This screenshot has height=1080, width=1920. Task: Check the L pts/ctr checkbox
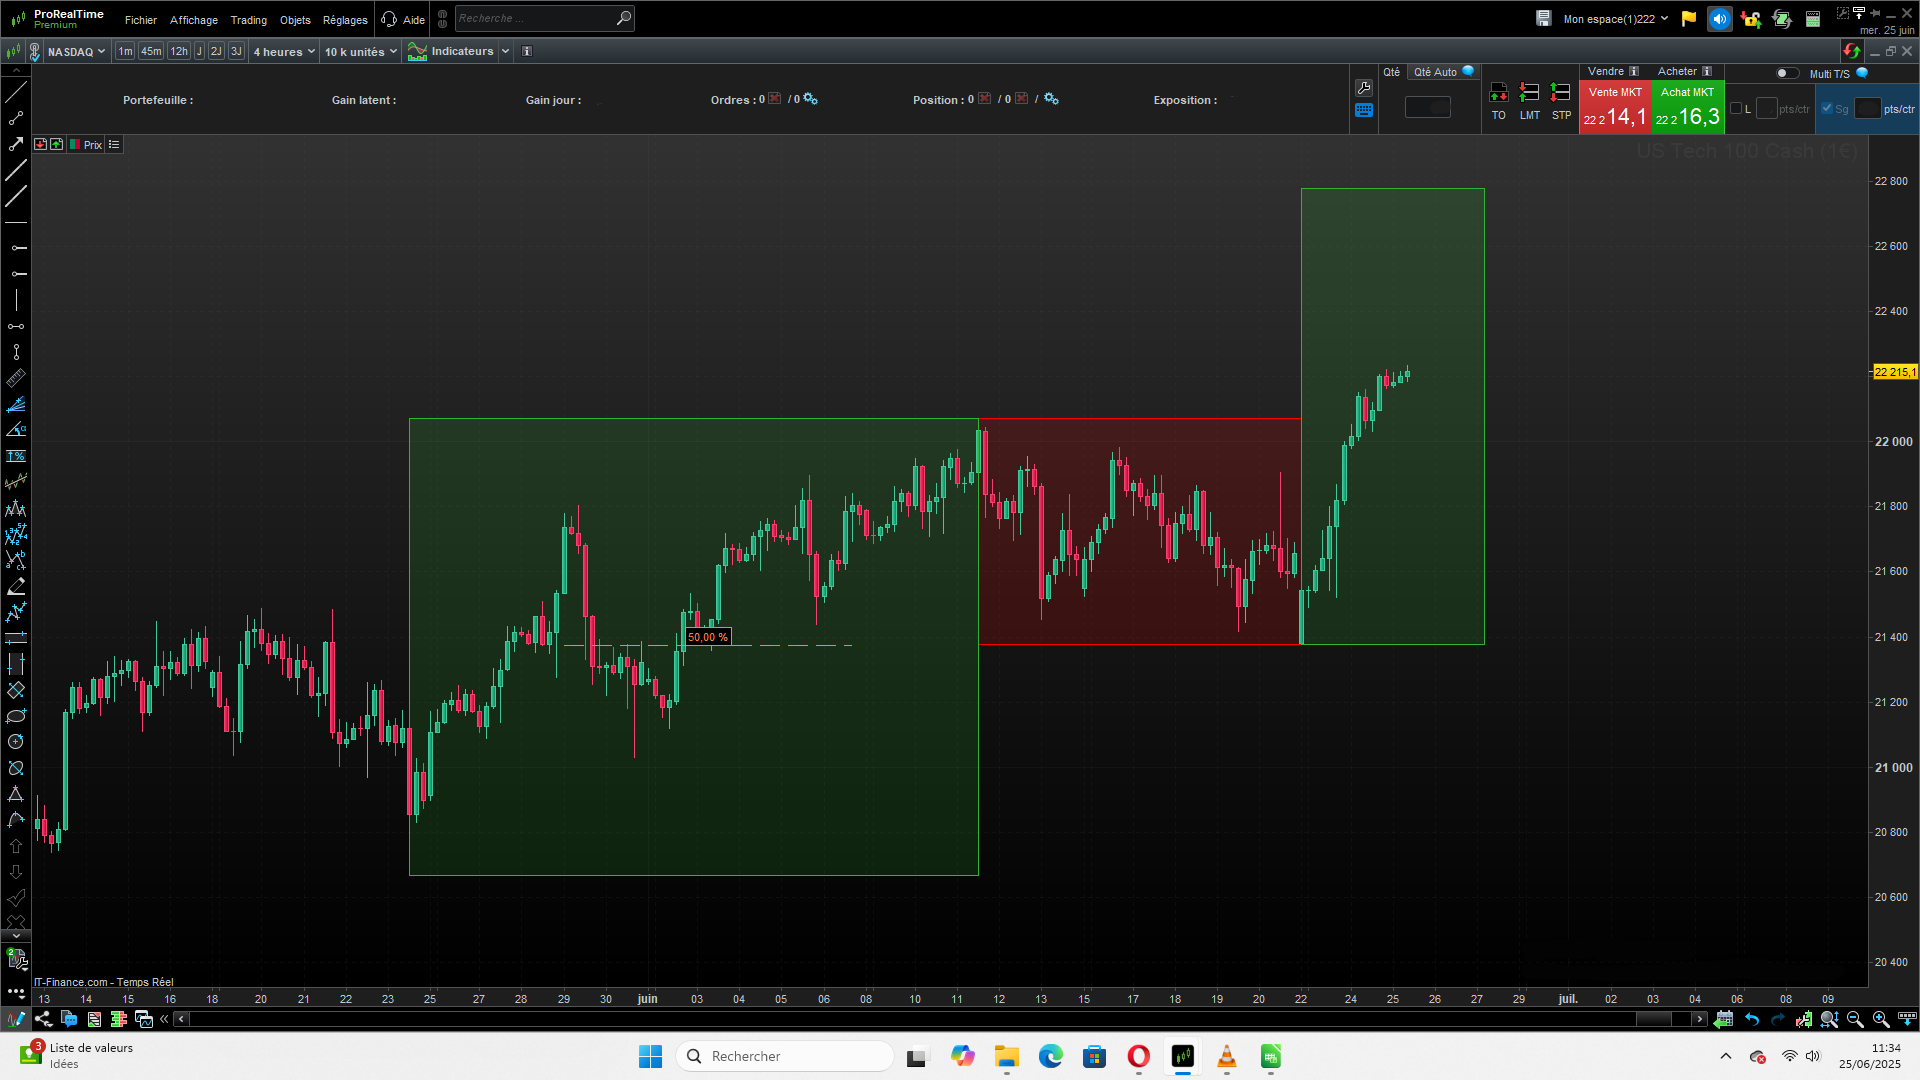pos(1736,109)
